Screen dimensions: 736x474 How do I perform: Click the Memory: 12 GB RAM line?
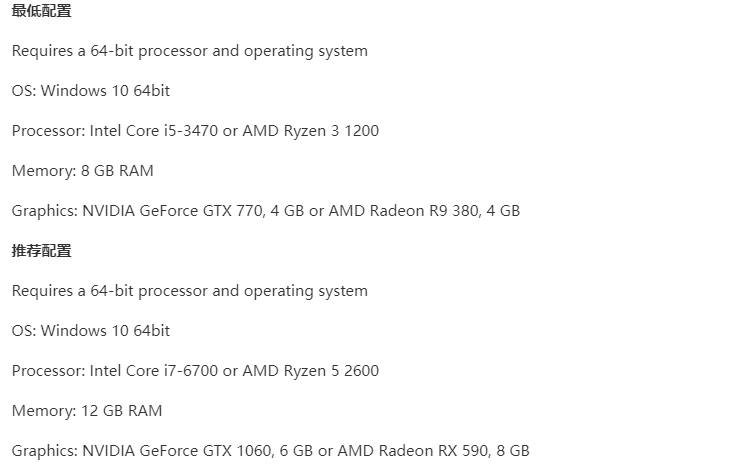pyautogui.click(x=87, y=411)
